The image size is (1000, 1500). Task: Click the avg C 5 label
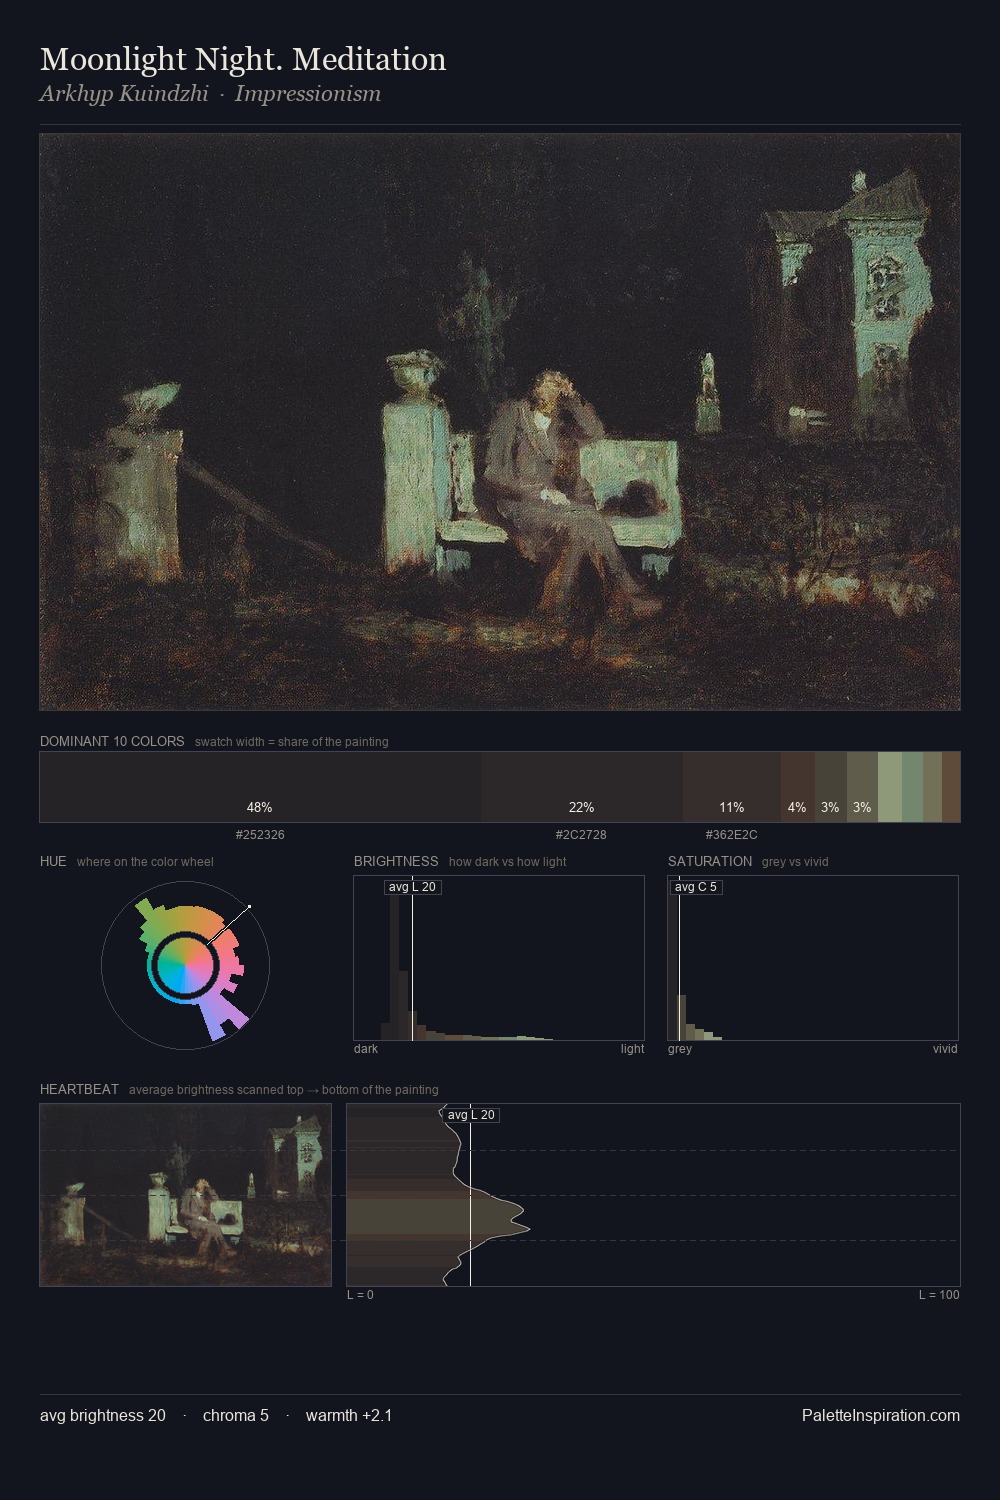(x=695, y=887)
